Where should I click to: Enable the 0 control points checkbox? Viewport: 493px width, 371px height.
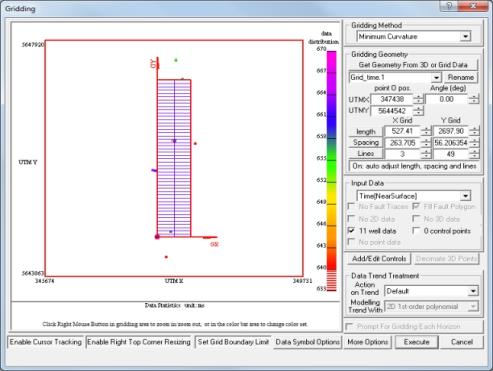(416, 230)
